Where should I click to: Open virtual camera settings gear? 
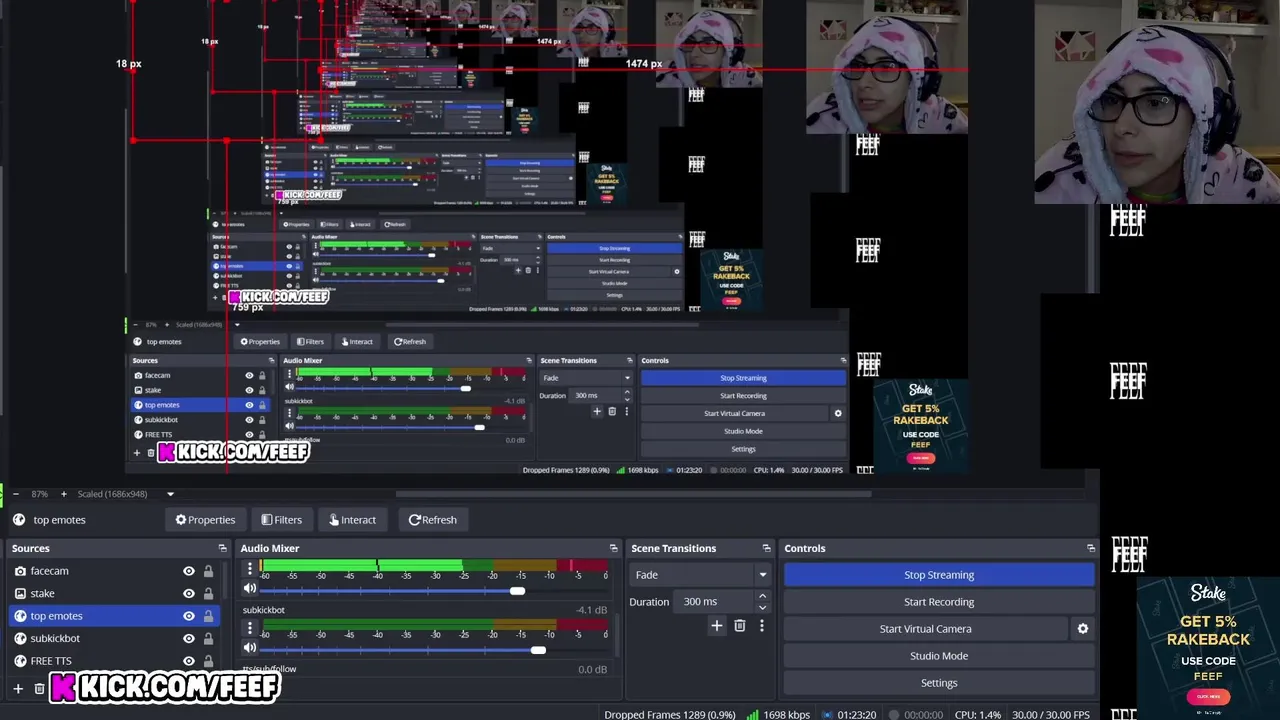(x=1082, y=629)
